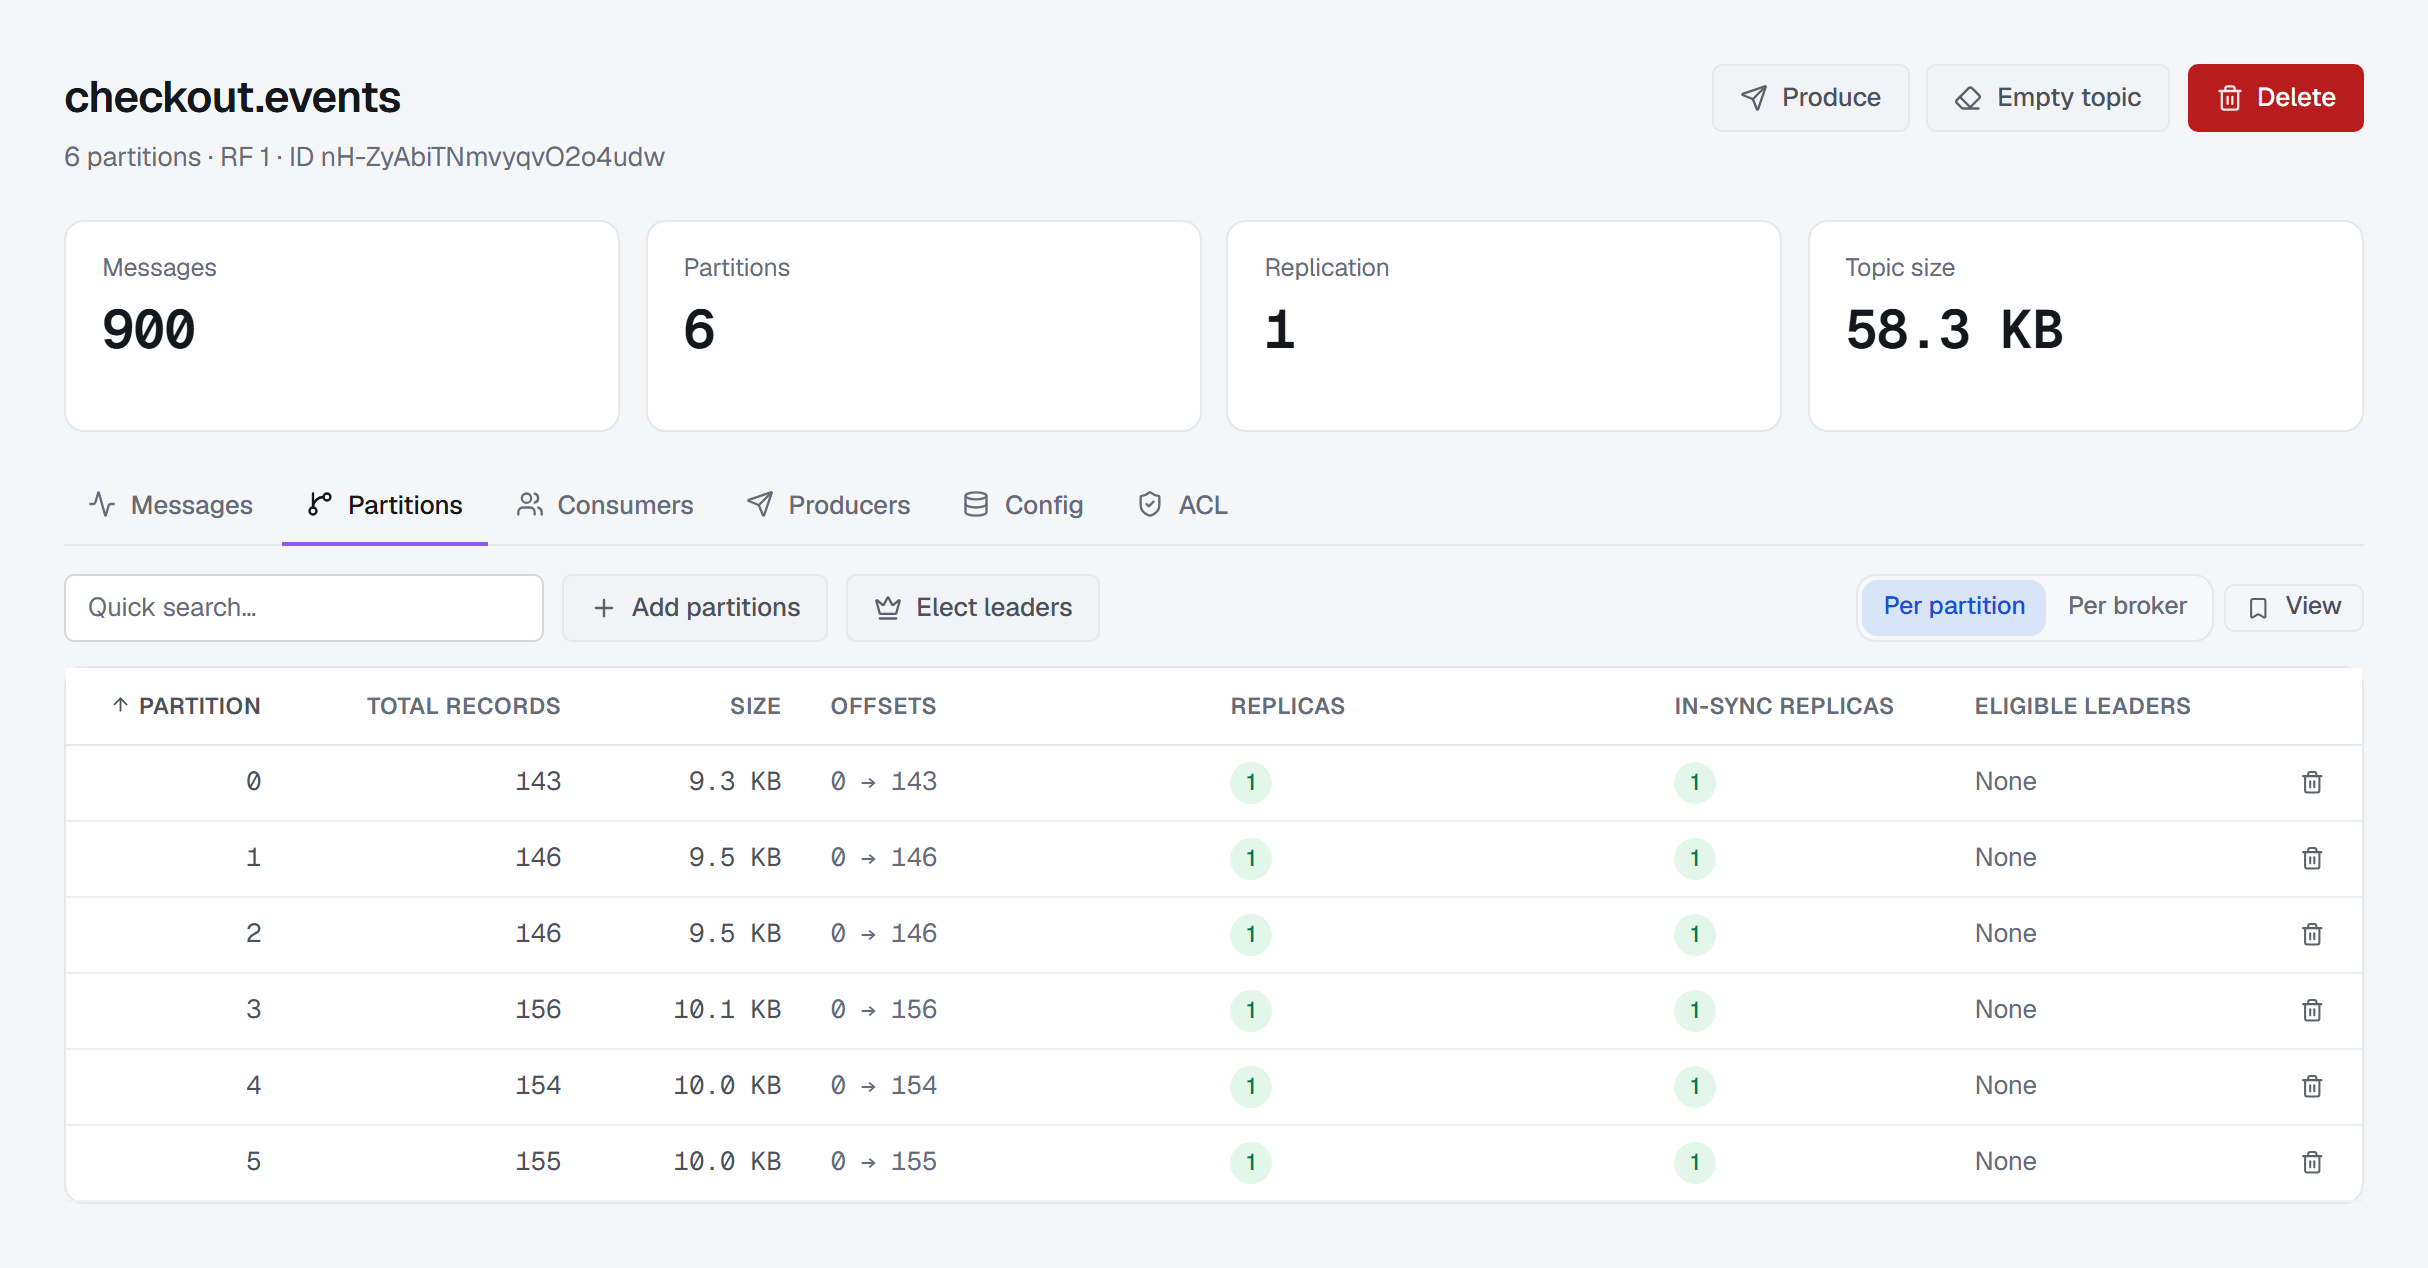Image resolution: width=2428 pixels, height=1268 pixels.
Task: Click in-sync replica badge in partition 0 row
Action: coord(1695,782)
